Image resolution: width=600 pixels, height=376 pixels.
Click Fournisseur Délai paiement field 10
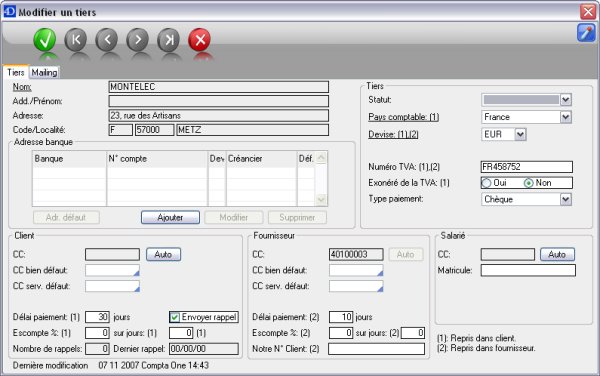[341, 317]
